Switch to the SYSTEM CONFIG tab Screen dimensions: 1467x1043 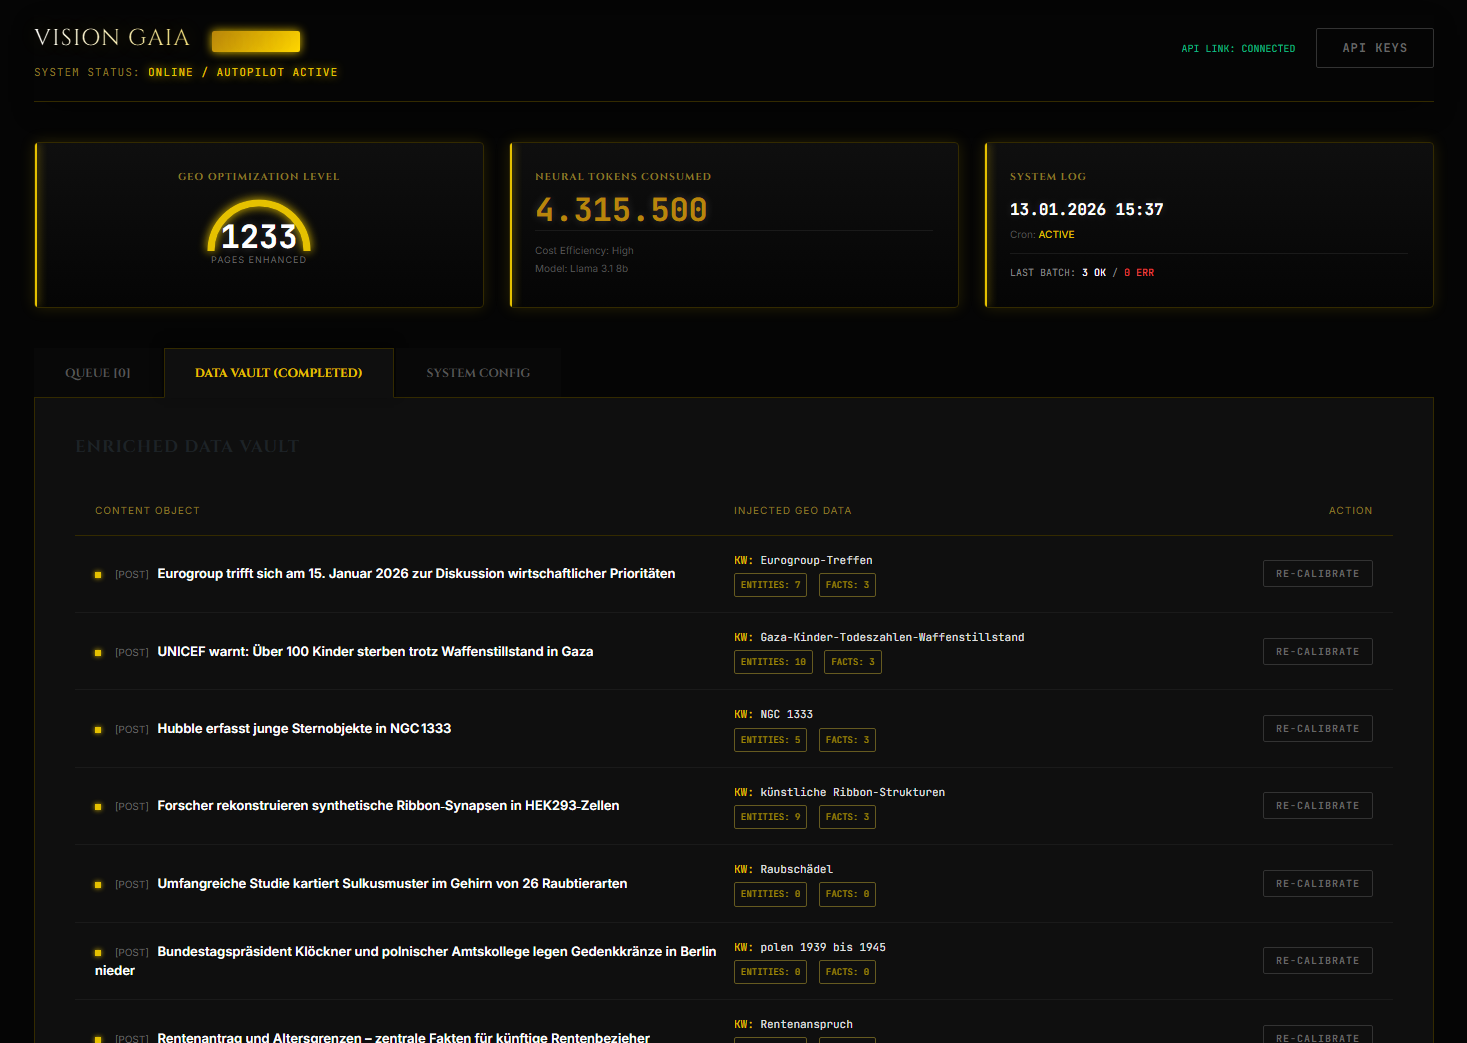point(478,372)
